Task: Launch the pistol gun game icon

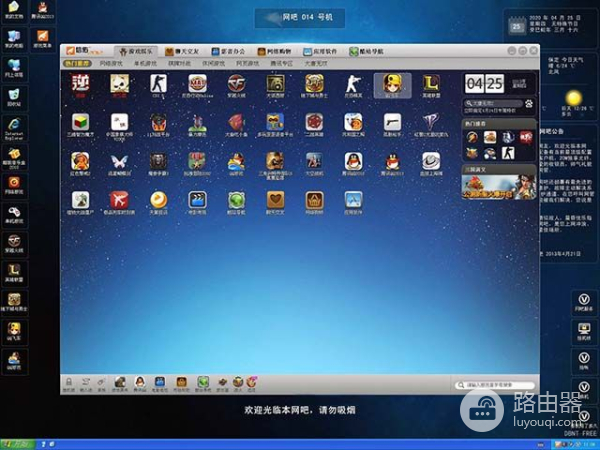Action: tap(393, 122)
